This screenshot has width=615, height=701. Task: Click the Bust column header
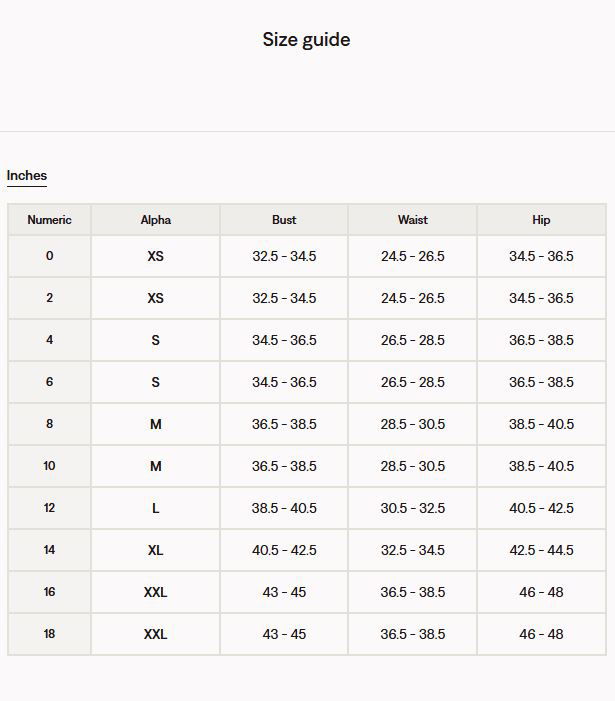coord(284,220)
